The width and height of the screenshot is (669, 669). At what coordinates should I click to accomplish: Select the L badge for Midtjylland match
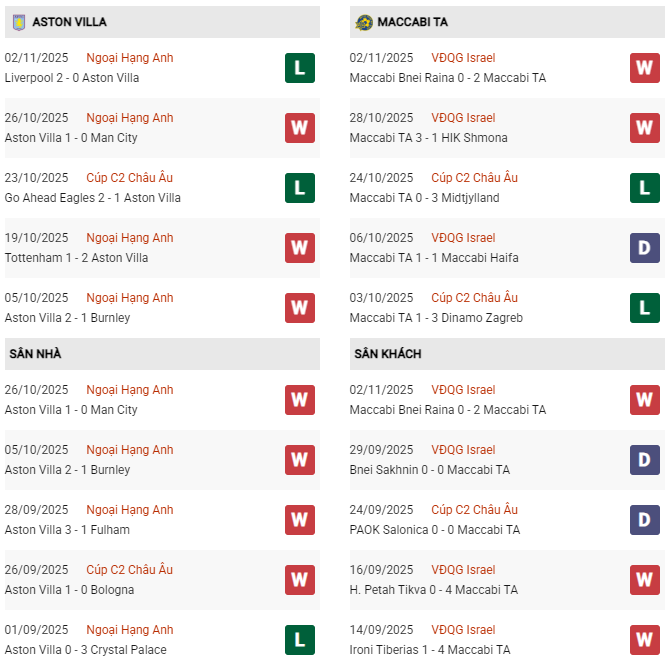644,188
